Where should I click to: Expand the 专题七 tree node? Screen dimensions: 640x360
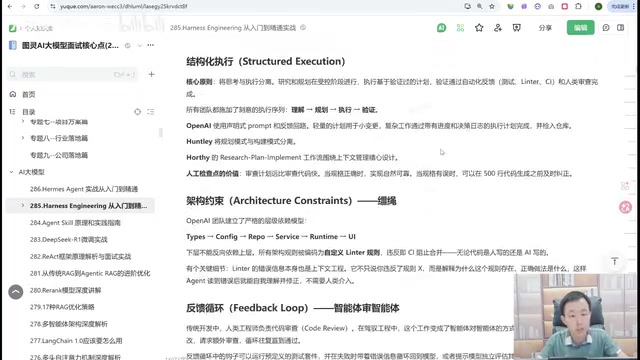(x=23, y=122)
